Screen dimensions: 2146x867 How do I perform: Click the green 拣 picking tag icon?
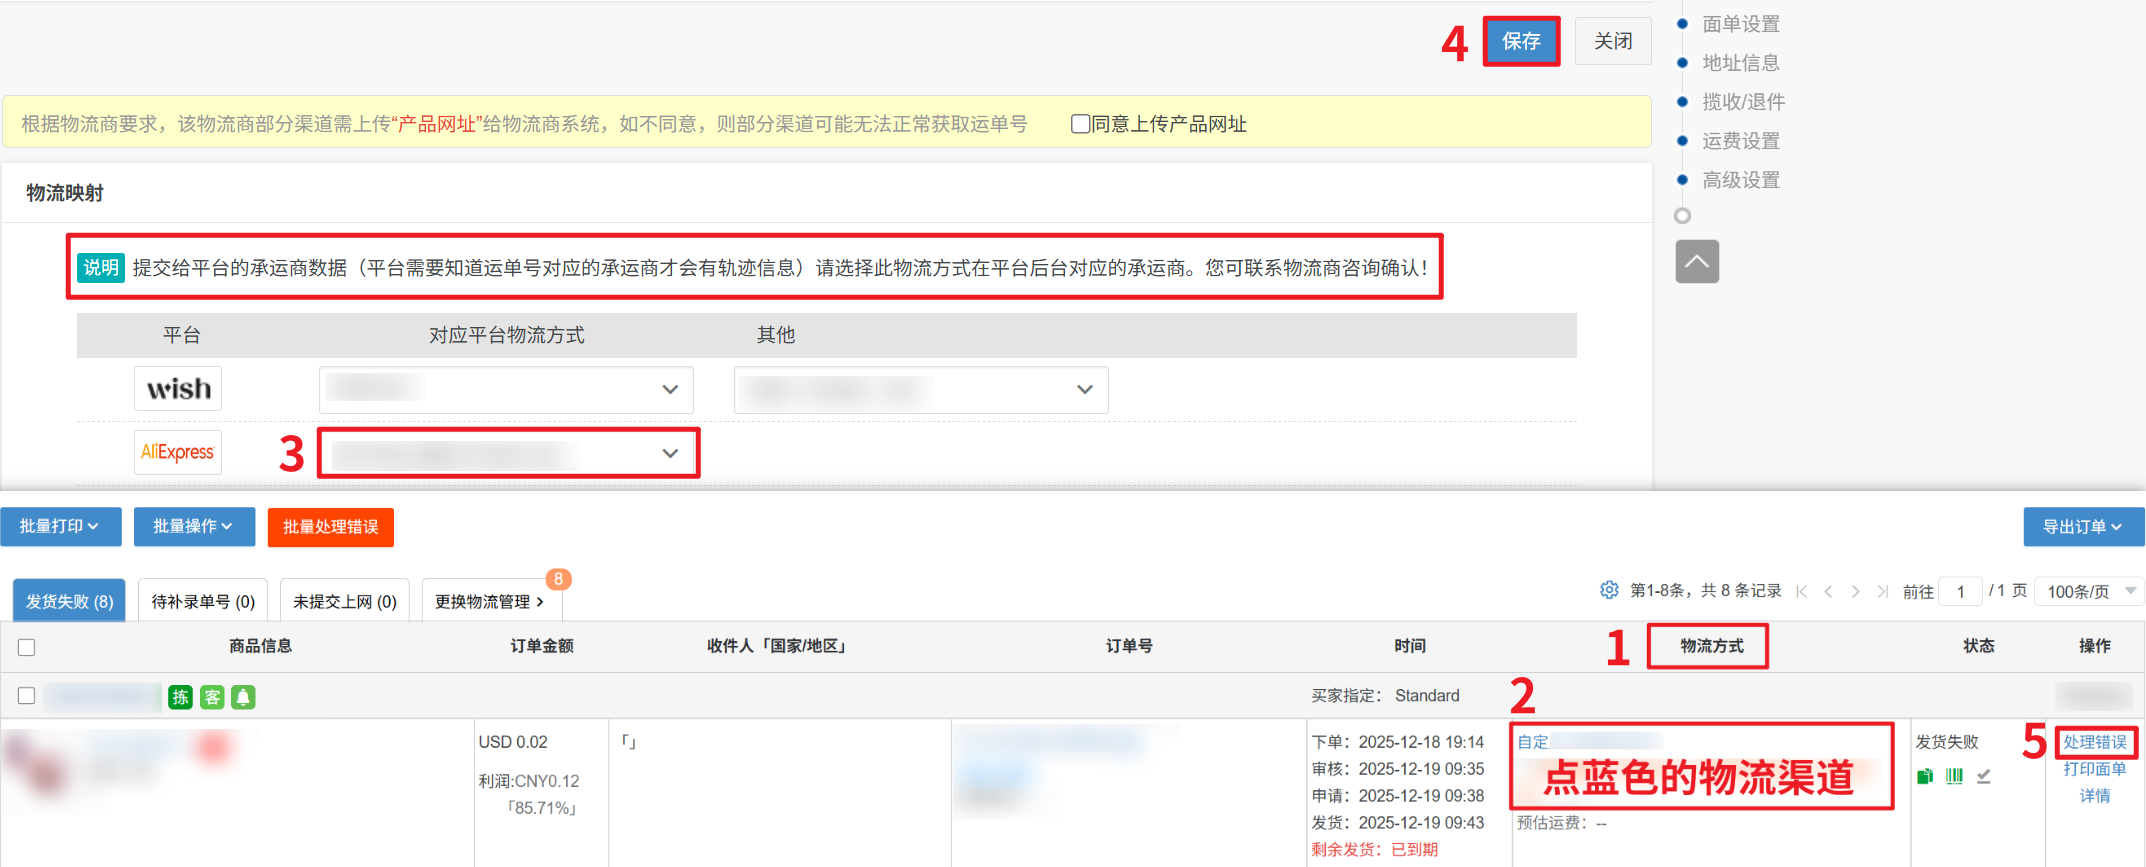coord(180,697)
